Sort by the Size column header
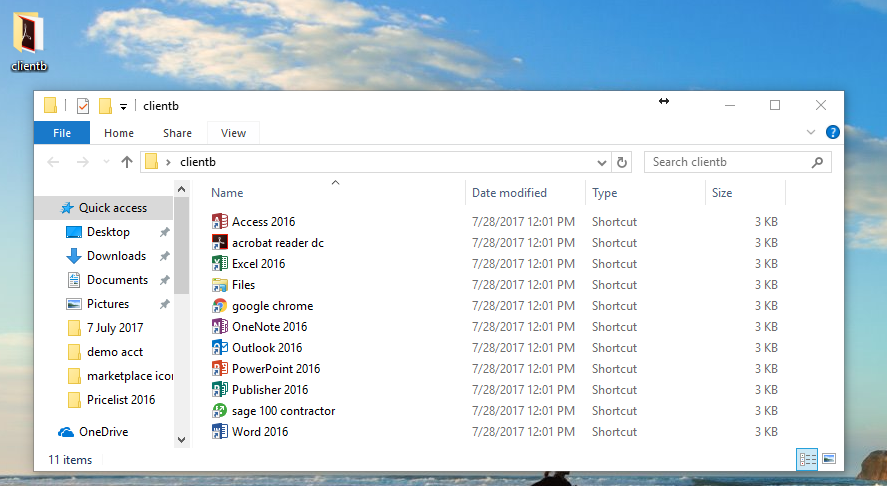The width and height of the screenshot is (887, 486). pyautogui.click(x=746, y=193)
